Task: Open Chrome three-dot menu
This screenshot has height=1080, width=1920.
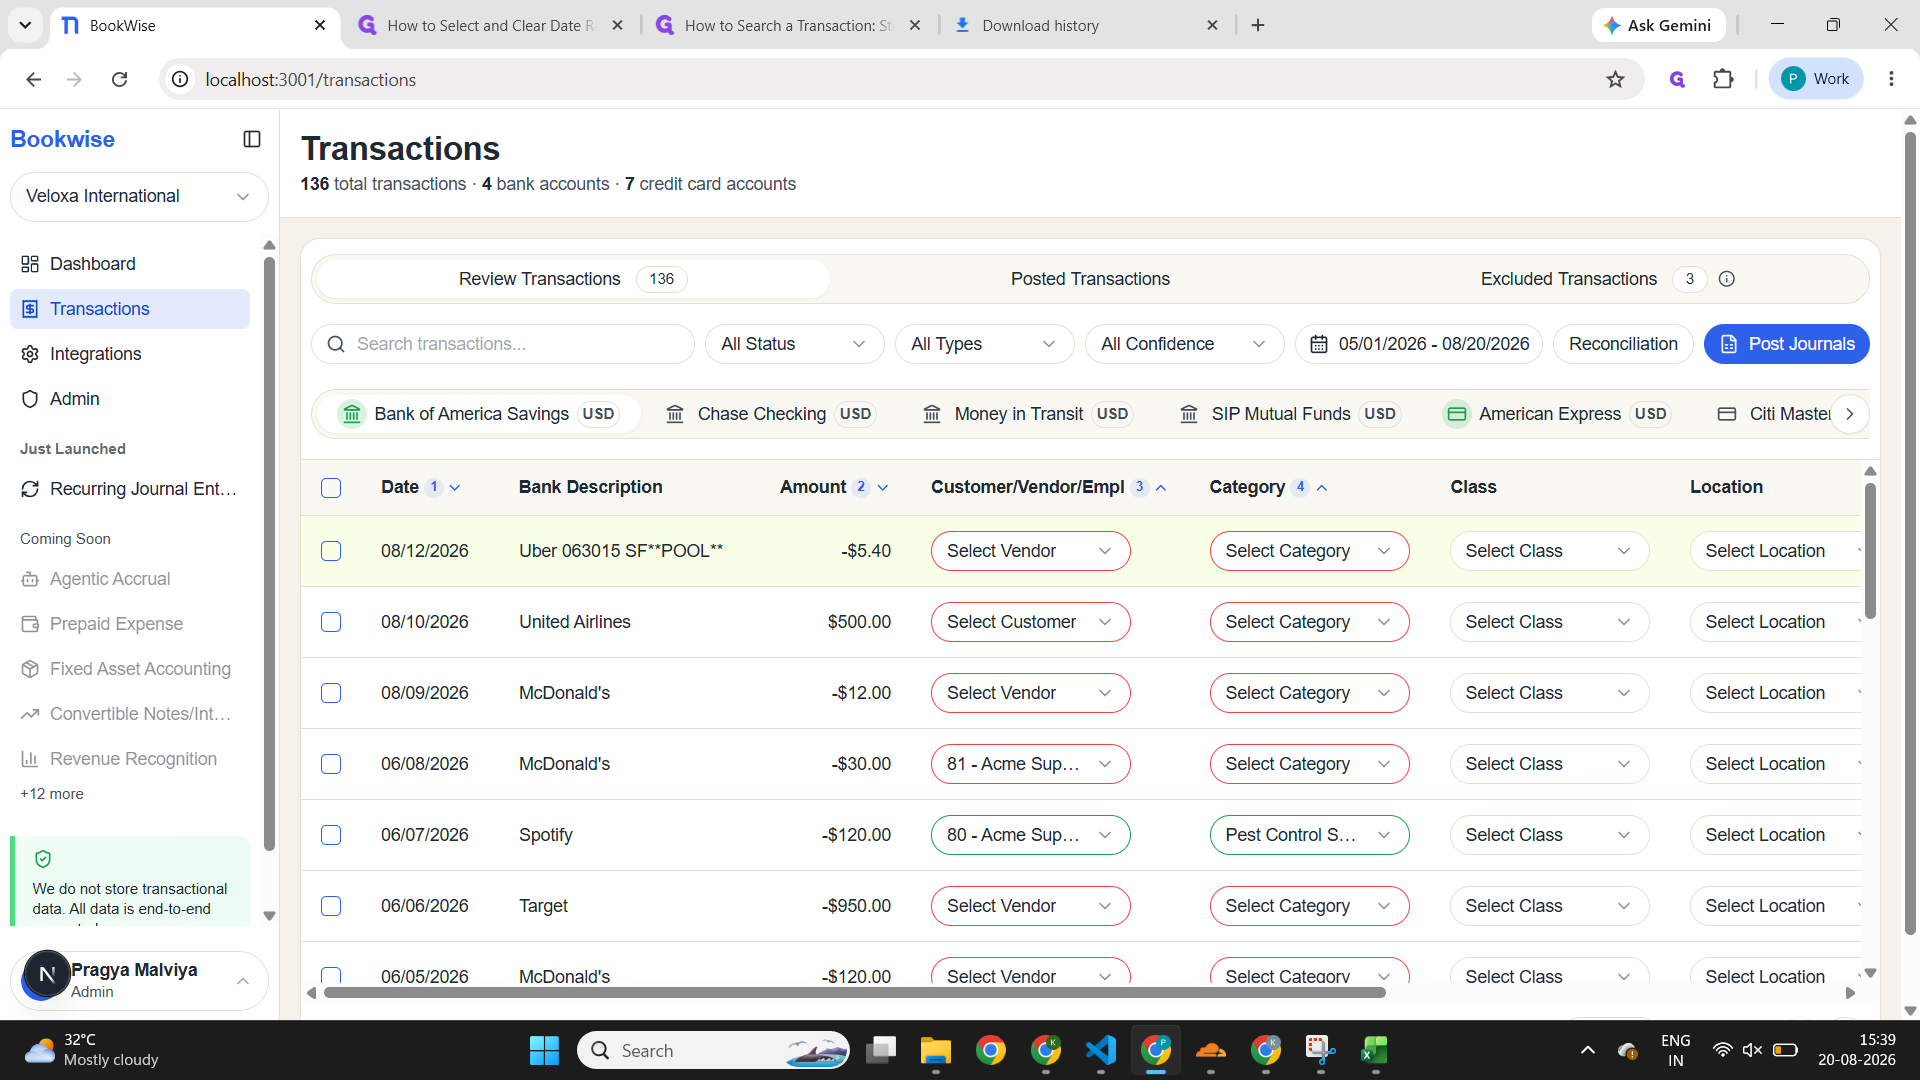Action: click(1891, 79)
